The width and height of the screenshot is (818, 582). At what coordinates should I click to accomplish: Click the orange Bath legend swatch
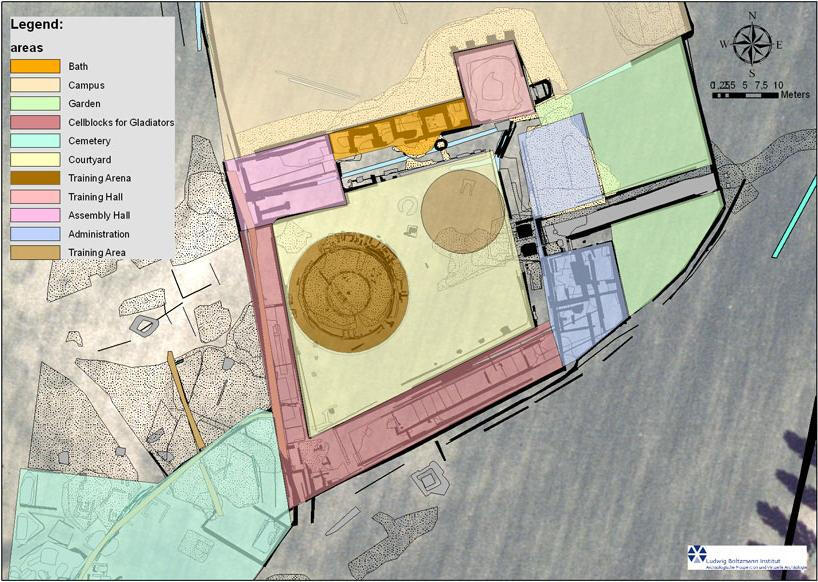point(36,67)
